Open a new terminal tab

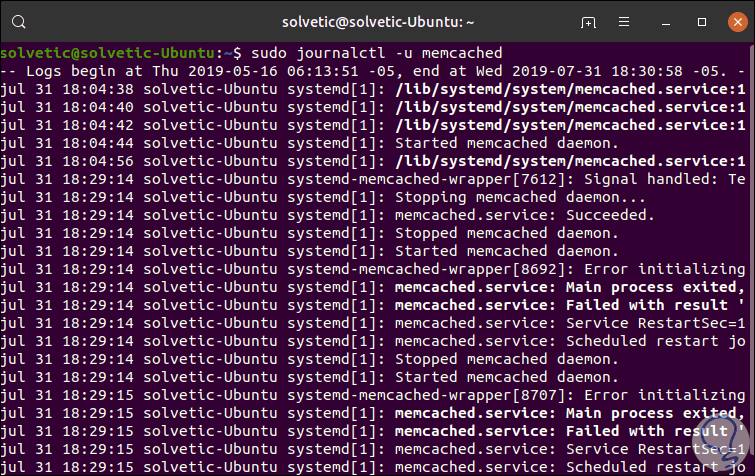[589, 21]
